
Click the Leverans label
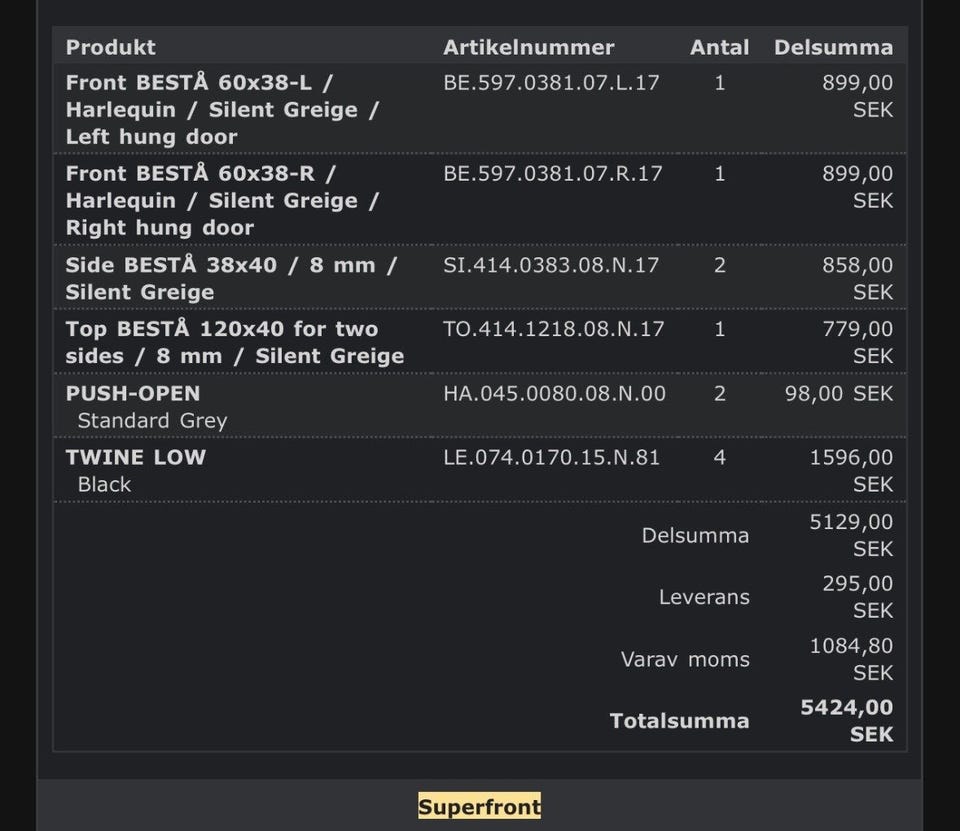click(704, 597)
